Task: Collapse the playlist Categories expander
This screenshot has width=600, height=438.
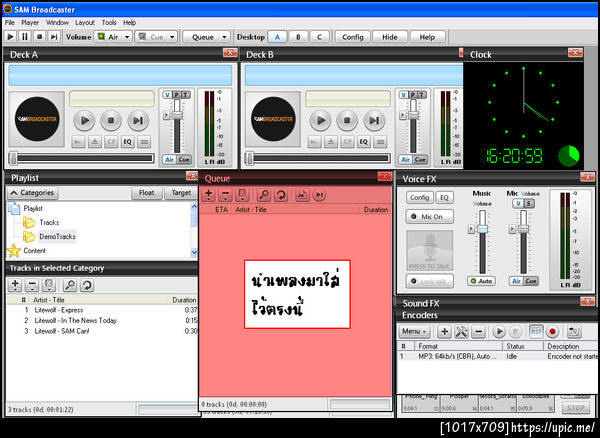Action: (32, 193)
